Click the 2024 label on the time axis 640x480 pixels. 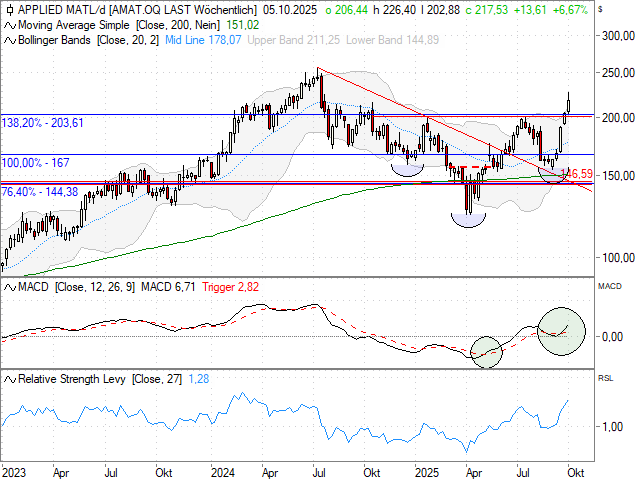(223, 469)
